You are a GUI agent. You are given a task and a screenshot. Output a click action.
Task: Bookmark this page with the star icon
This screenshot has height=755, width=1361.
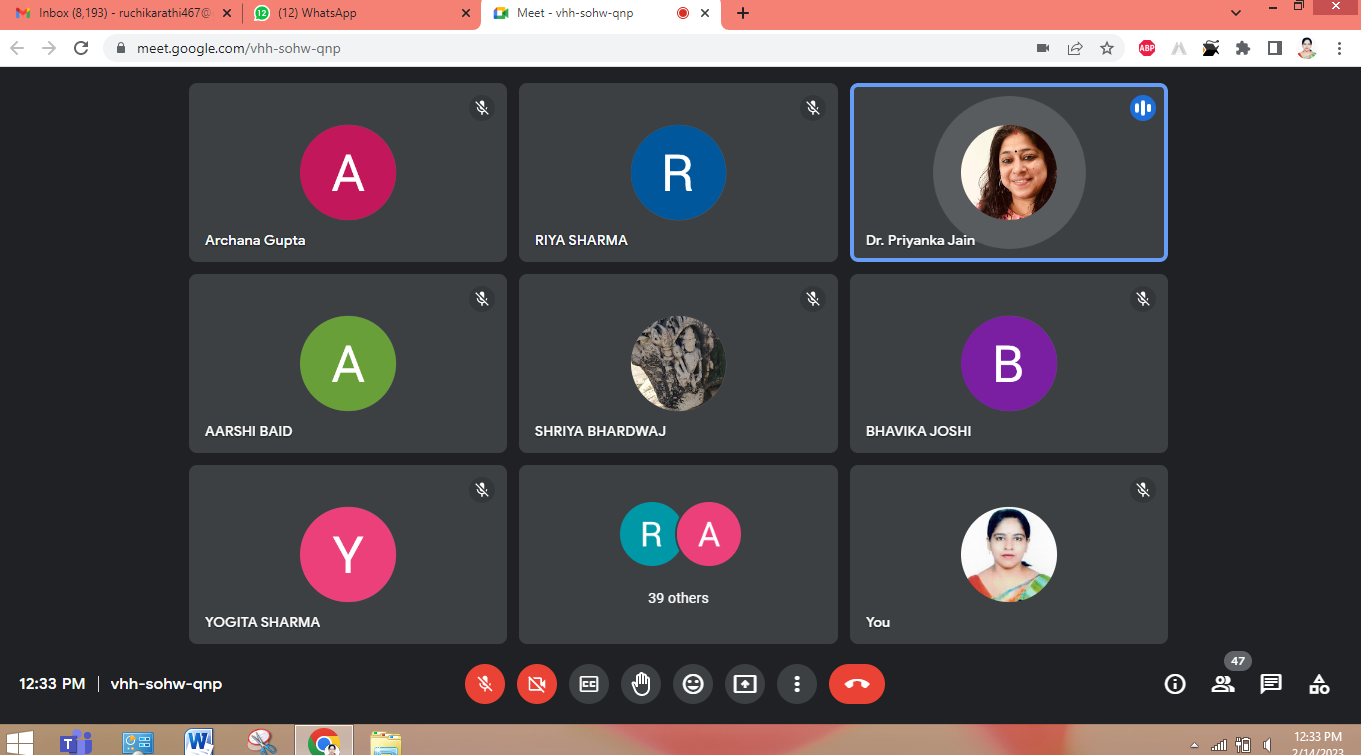1107,48
